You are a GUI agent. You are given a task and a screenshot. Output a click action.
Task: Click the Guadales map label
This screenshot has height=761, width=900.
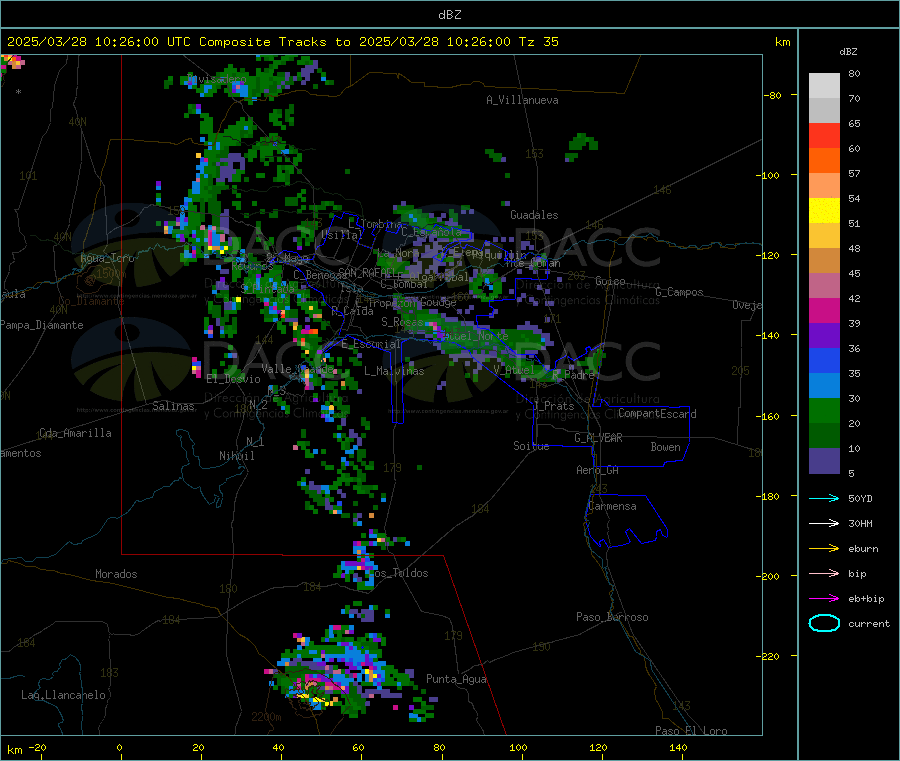(x=534, y=215)
